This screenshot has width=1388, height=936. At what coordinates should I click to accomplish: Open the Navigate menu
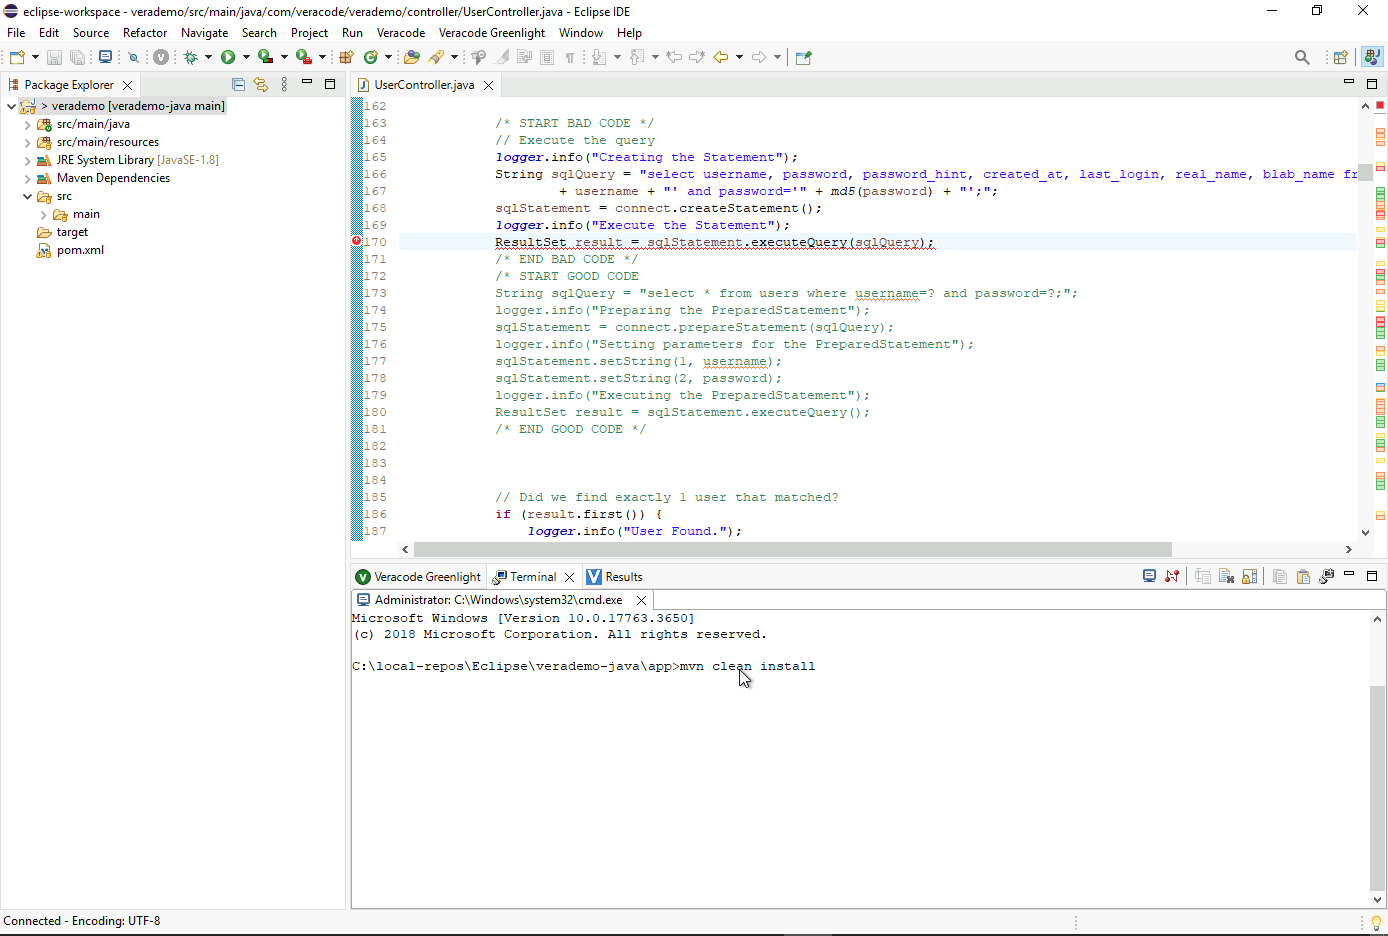click(x=204, y=33)
